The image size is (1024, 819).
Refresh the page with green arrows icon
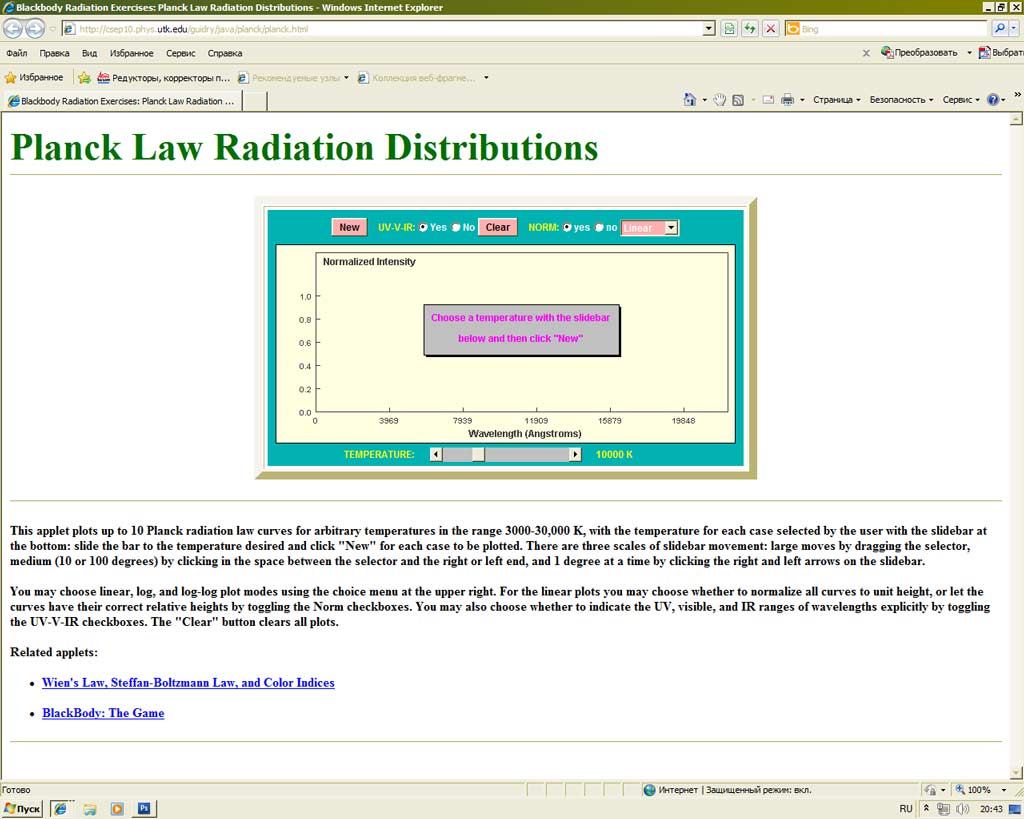tap(750, 29)
